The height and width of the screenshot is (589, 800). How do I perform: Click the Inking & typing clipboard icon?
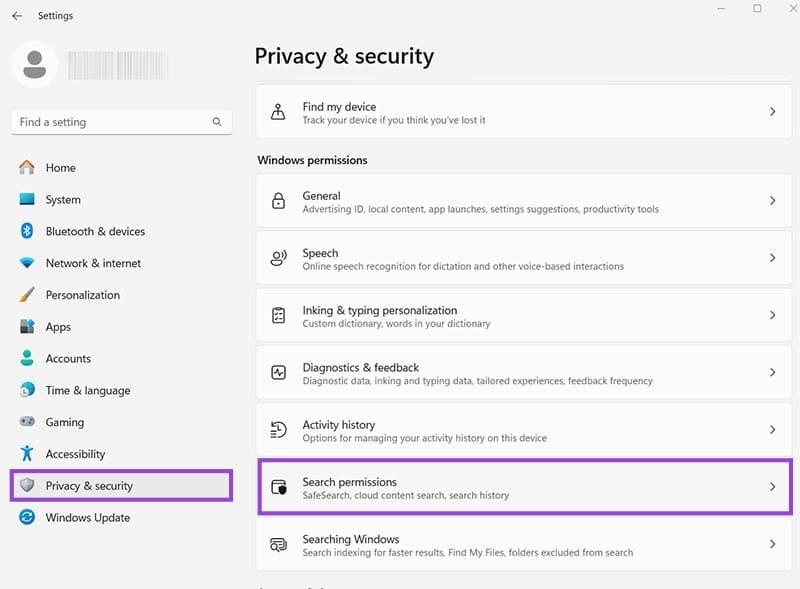pyautogui.click(x=278, y=315)
